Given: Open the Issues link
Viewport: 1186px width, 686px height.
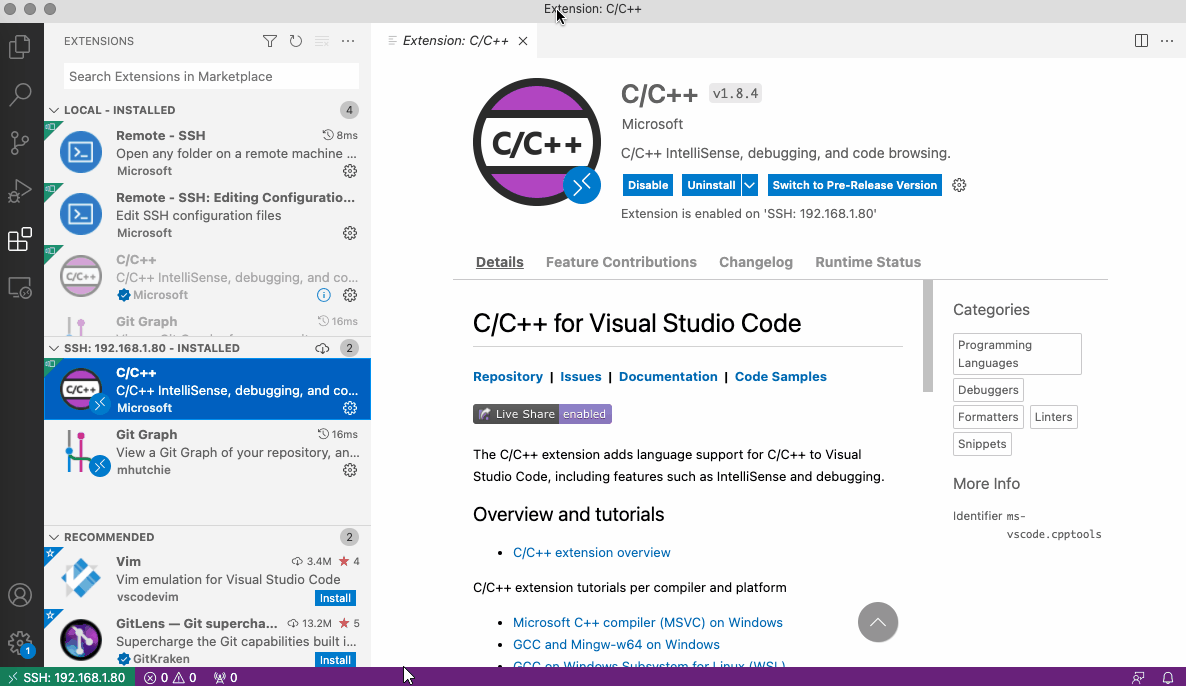Looking at the screenshot, I should (x=580, y=377).
